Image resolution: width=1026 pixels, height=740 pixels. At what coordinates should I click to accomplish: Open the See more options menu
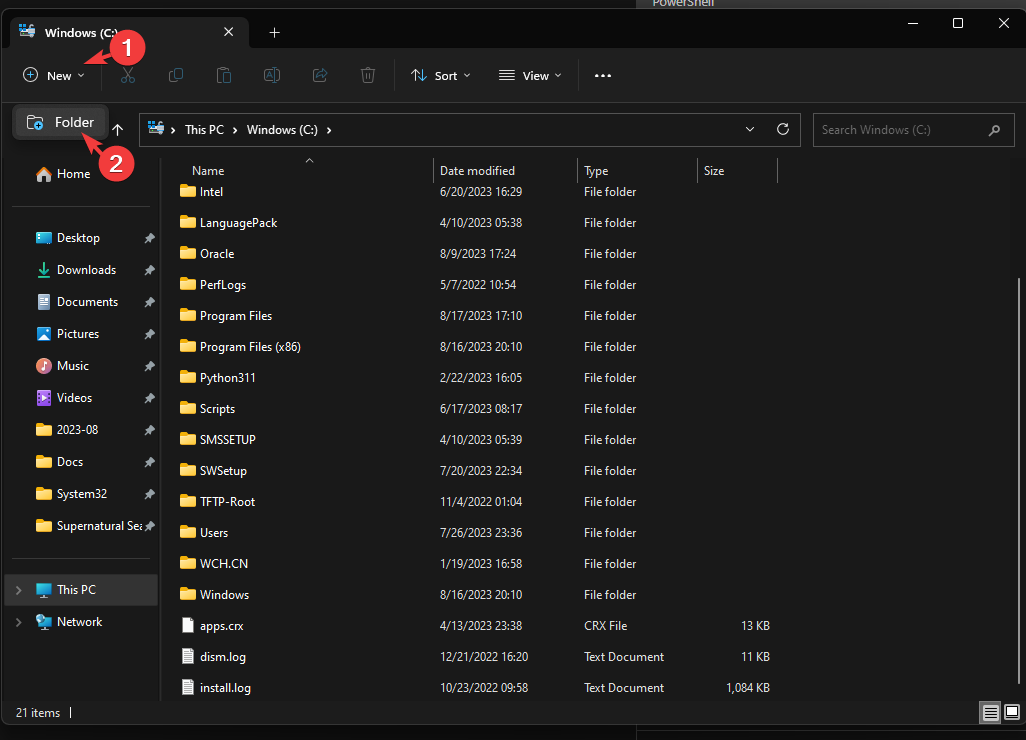tap(602, 75)
